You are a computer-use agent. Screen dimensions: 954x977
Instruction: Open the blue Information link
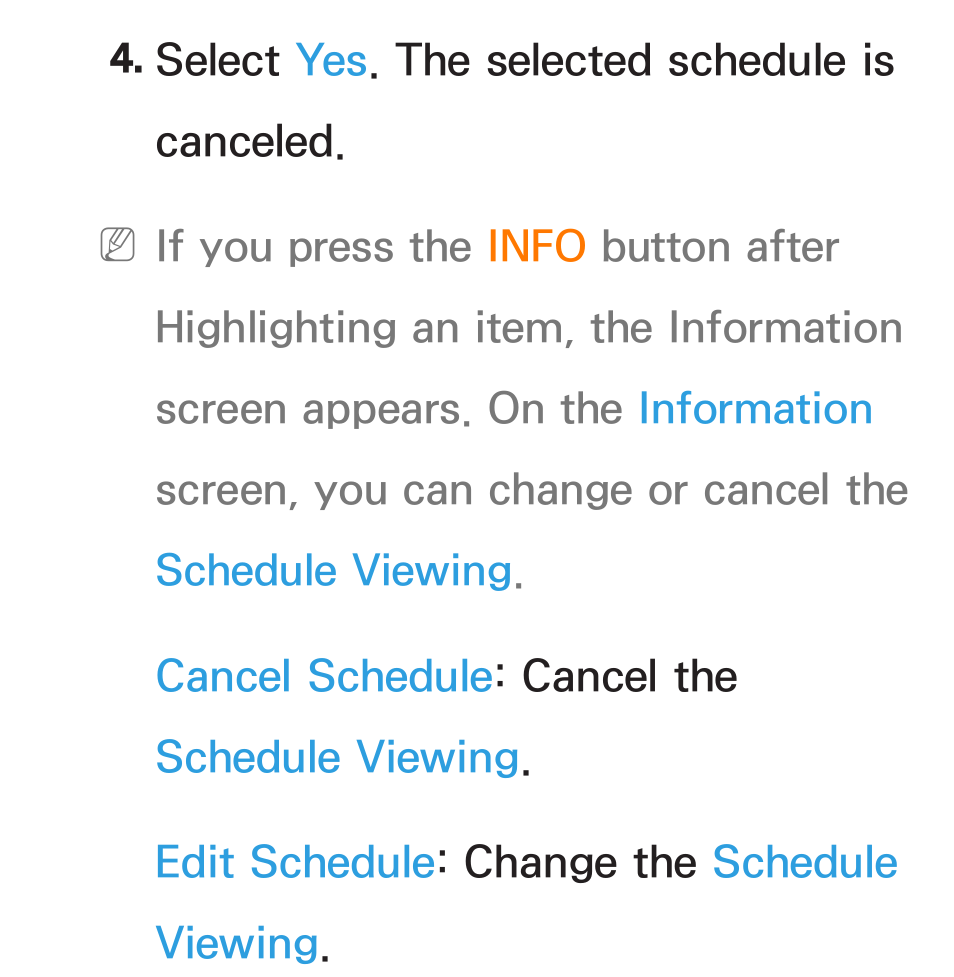coord(755,409)
